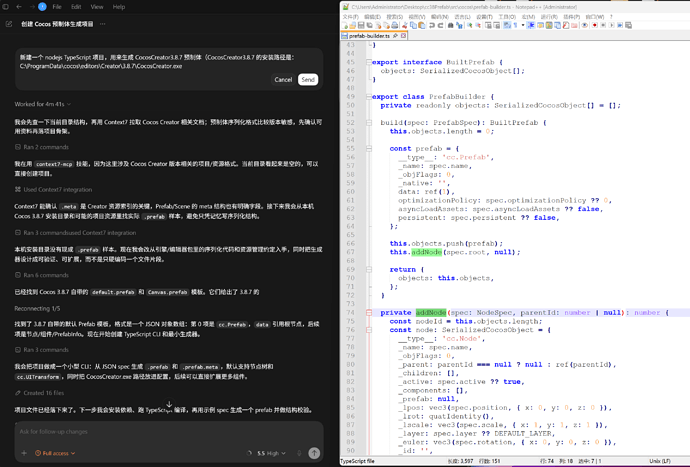
Task: Go back with the left arrow icon
Action: (x=19, y=7)
